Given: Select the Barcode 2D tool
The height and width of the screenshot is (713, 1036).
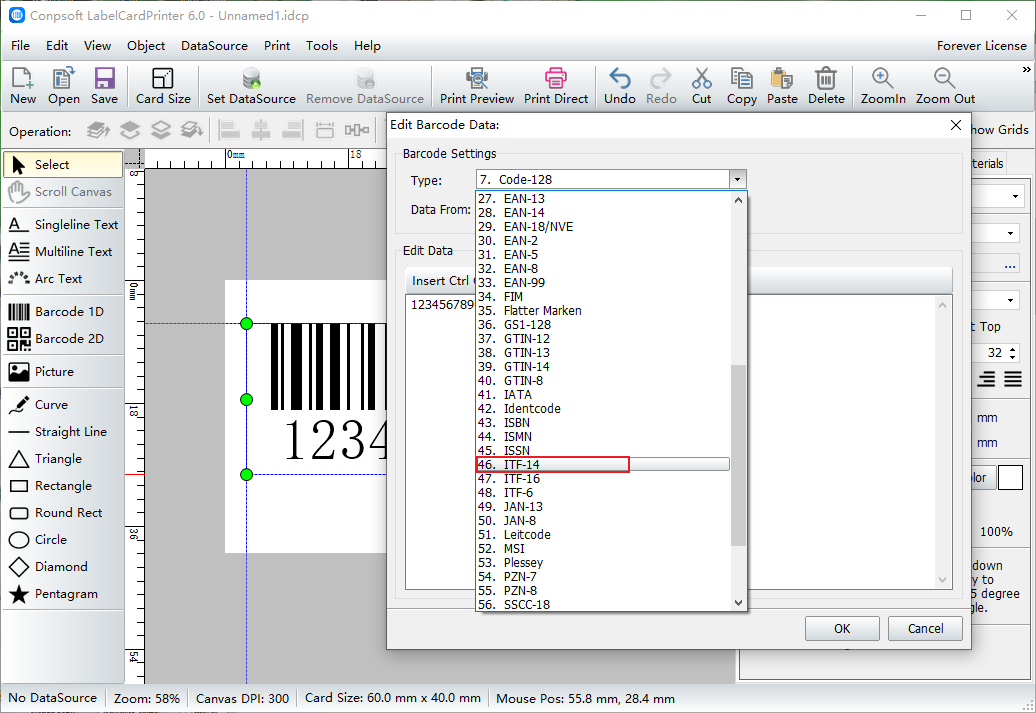Looking at the screenshot, I should tap(63, 339).
